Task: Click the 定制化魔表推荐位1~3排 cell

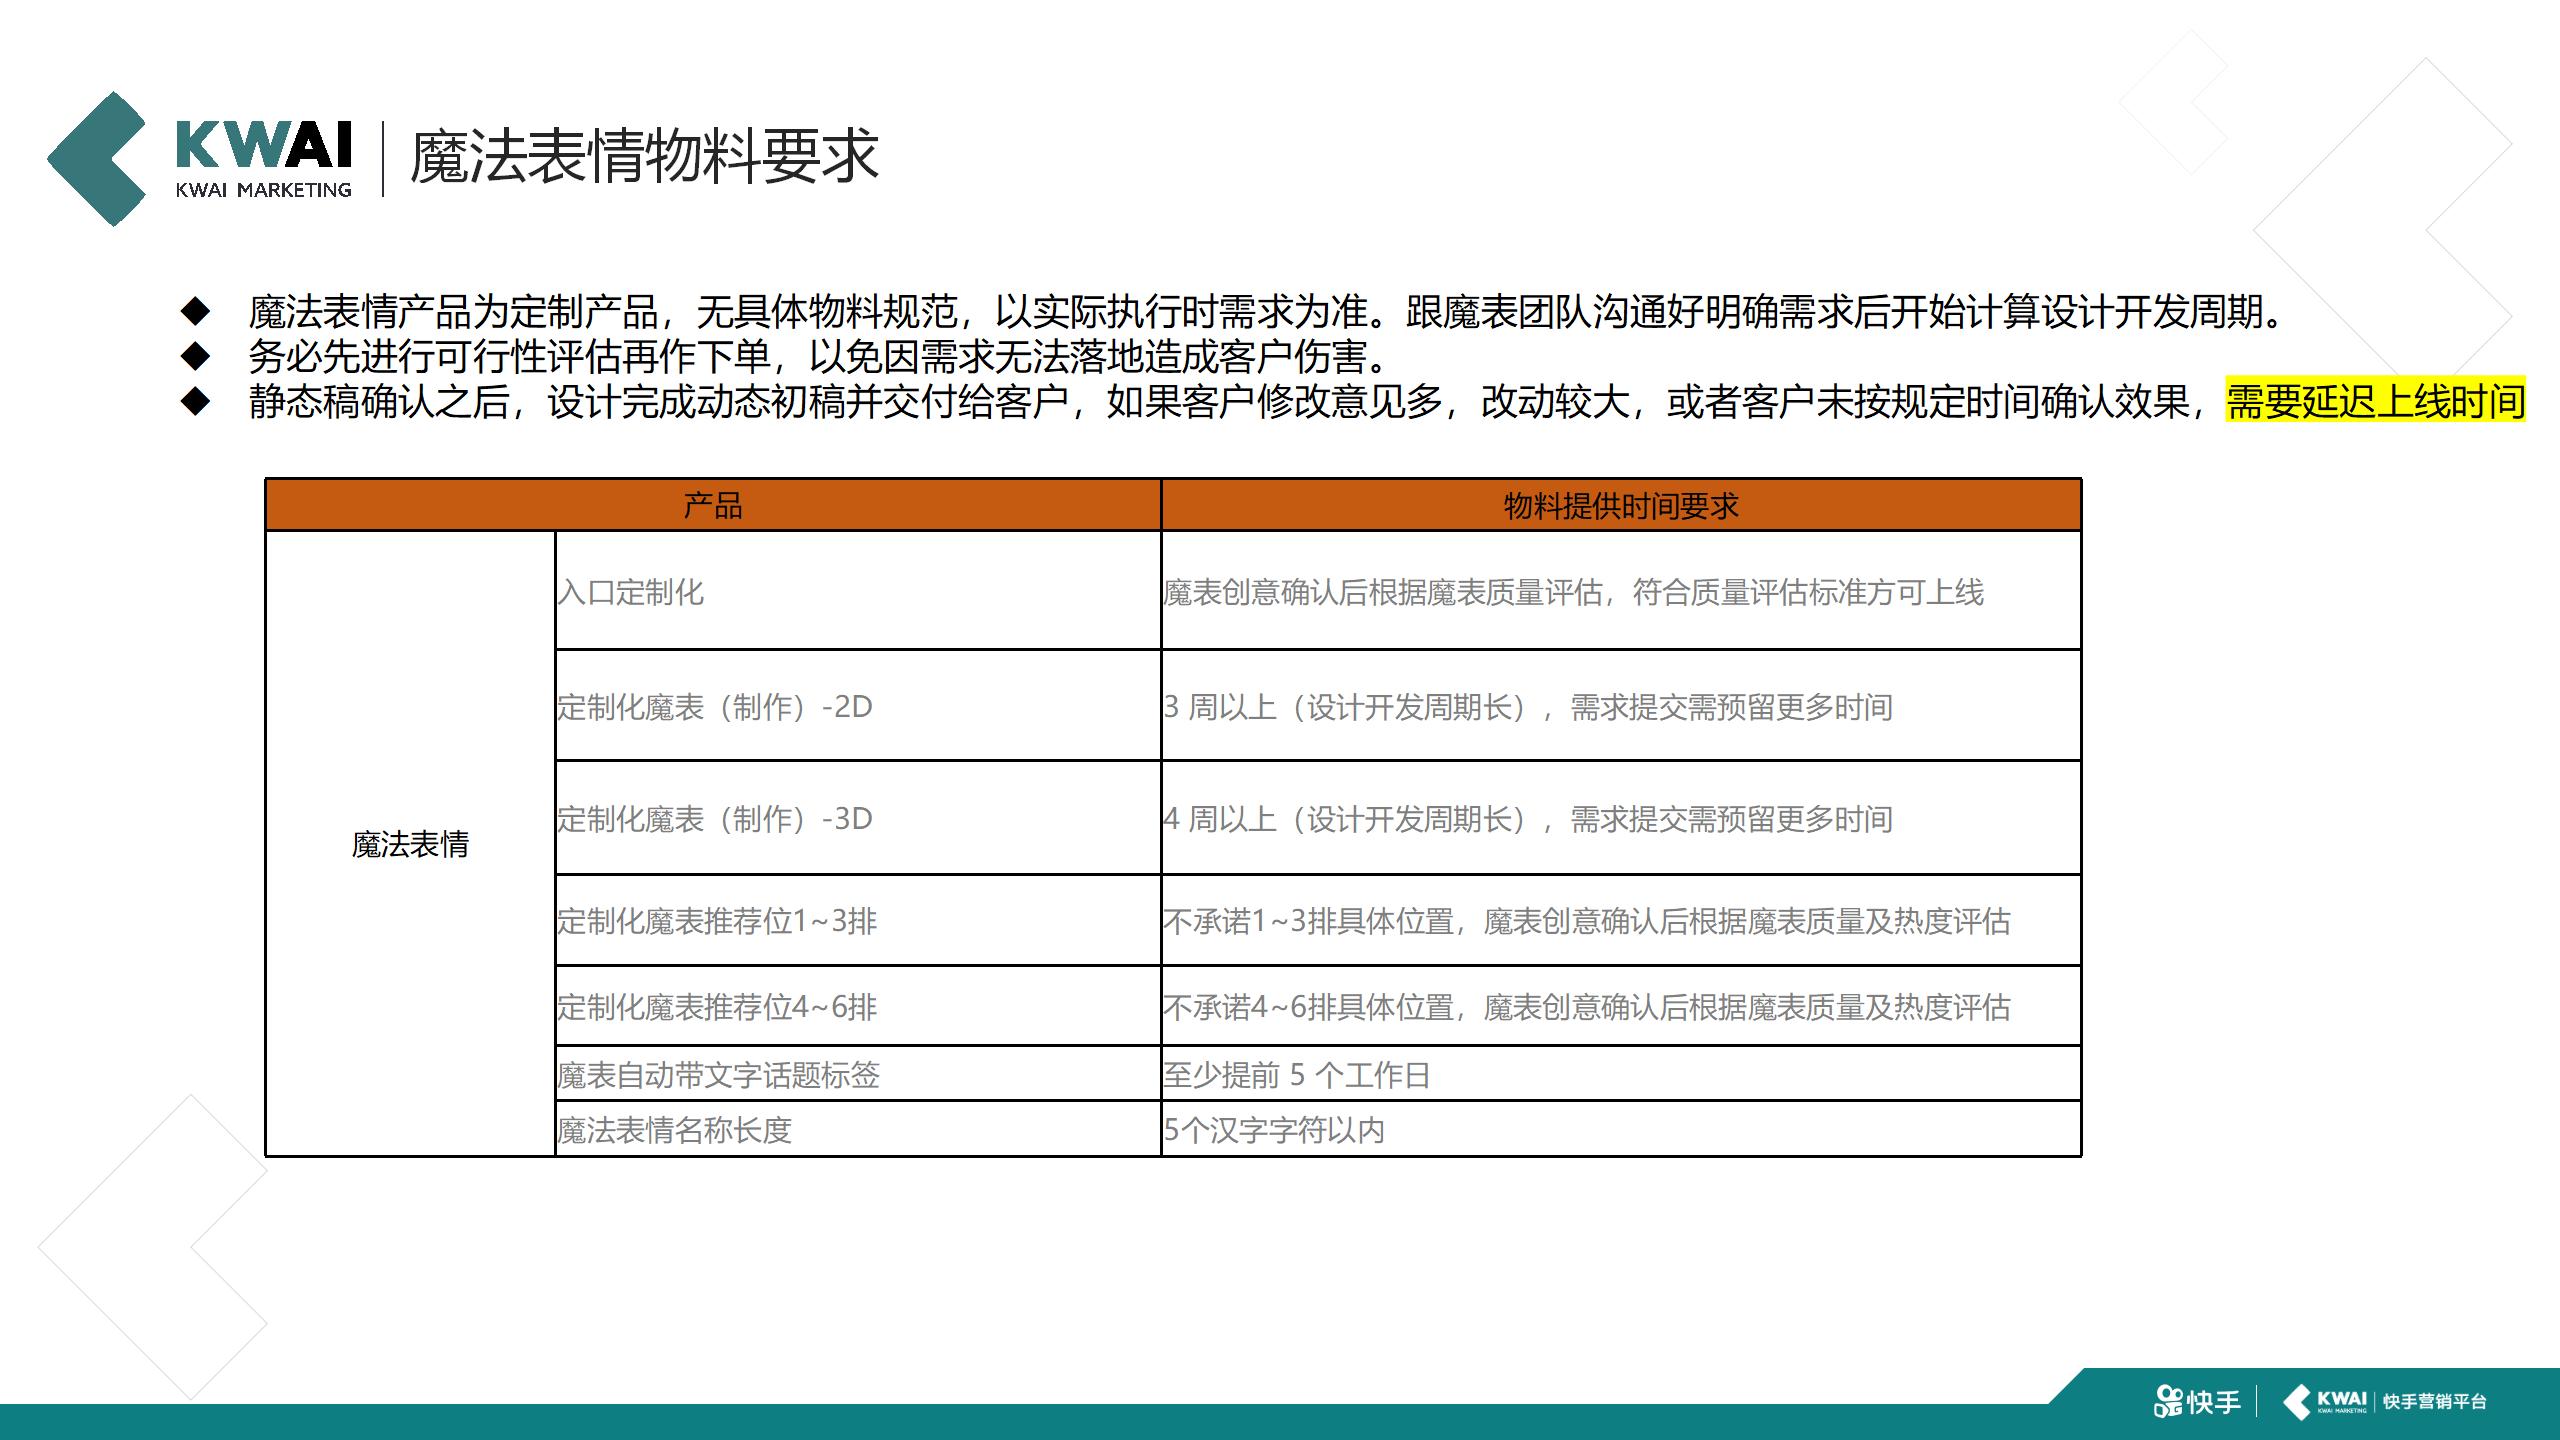Action: coord(858,920)
